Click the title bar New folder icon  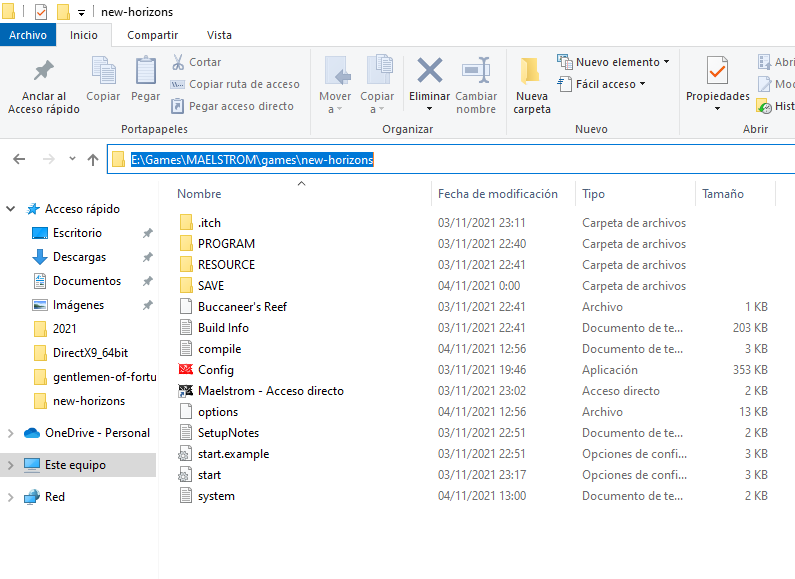pyautogui.click(x=63, y=11)
